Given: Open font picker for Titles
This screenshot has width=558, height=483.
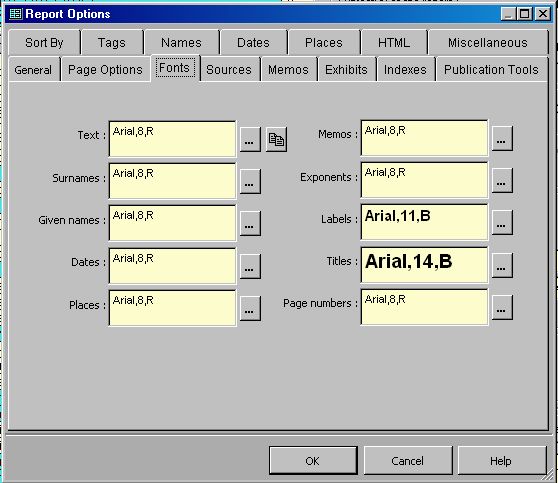Looking at the screenshot, I should click(x=502, y=265).
